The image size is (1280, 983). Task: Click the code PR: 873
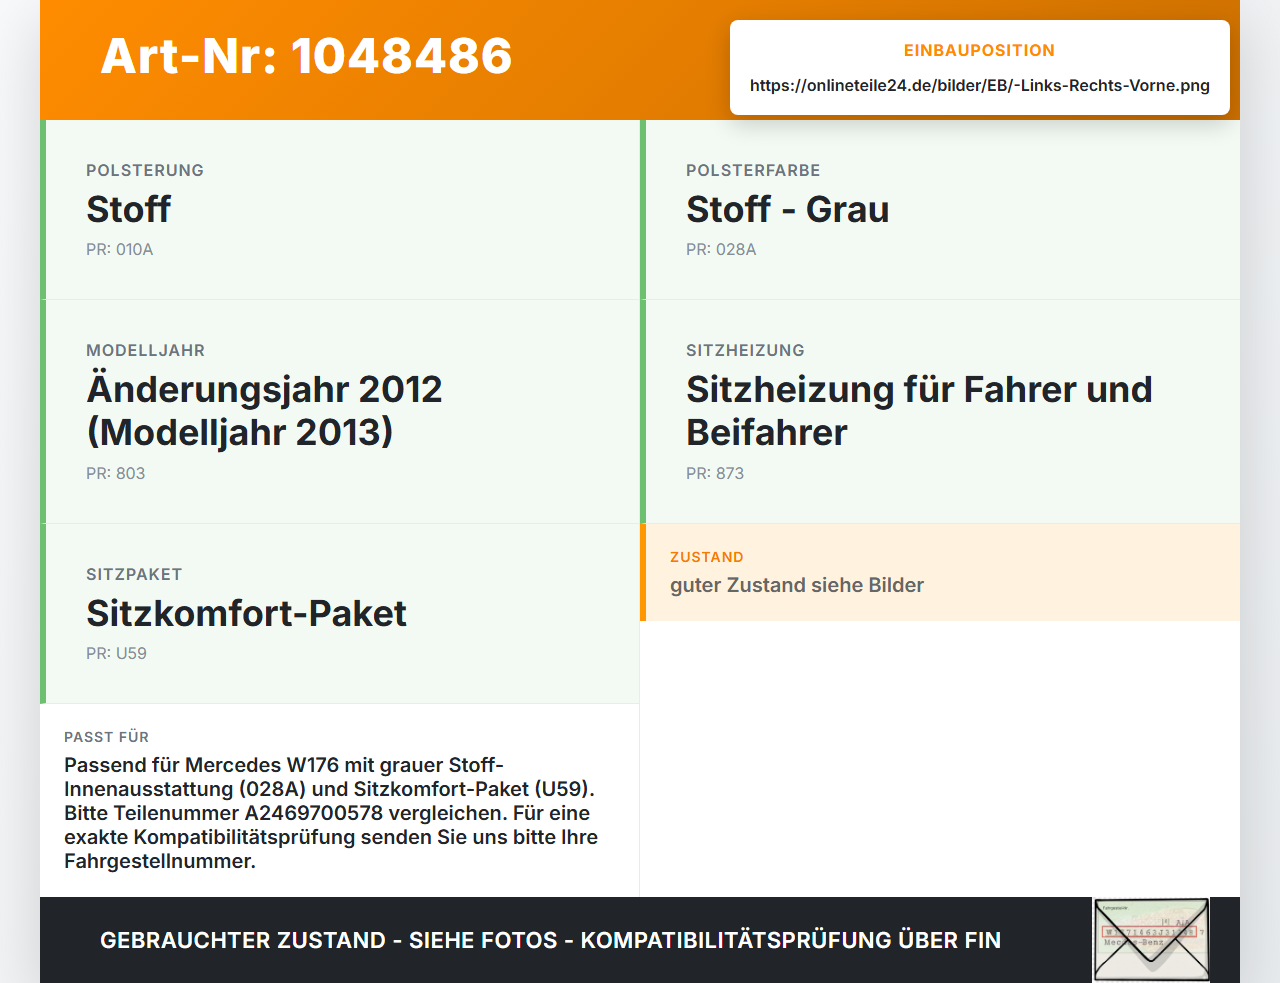point(715,473)
